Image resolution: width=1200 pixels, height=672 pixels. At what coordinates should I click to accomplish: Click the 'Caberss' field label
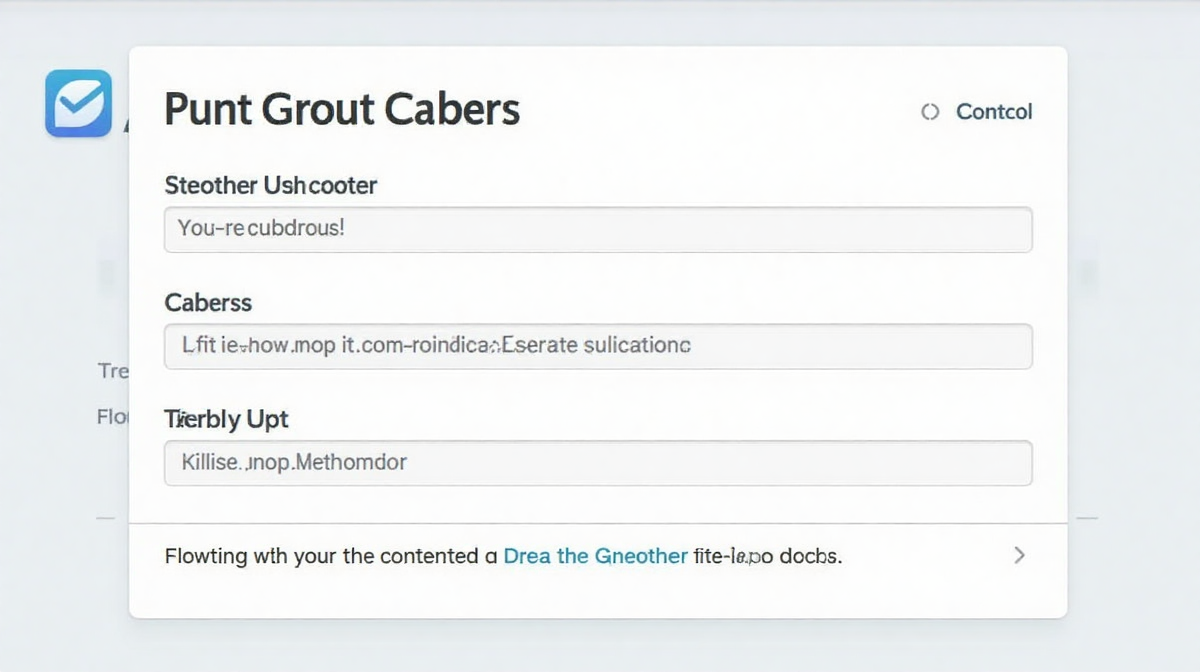coord(208,302)
